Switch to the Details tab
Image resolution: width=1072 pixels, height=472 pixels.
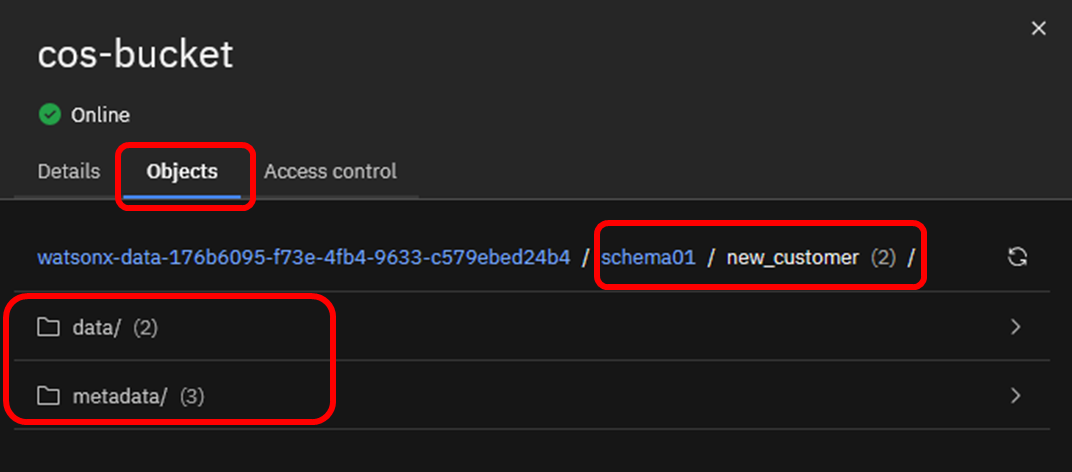coord(69,171)
